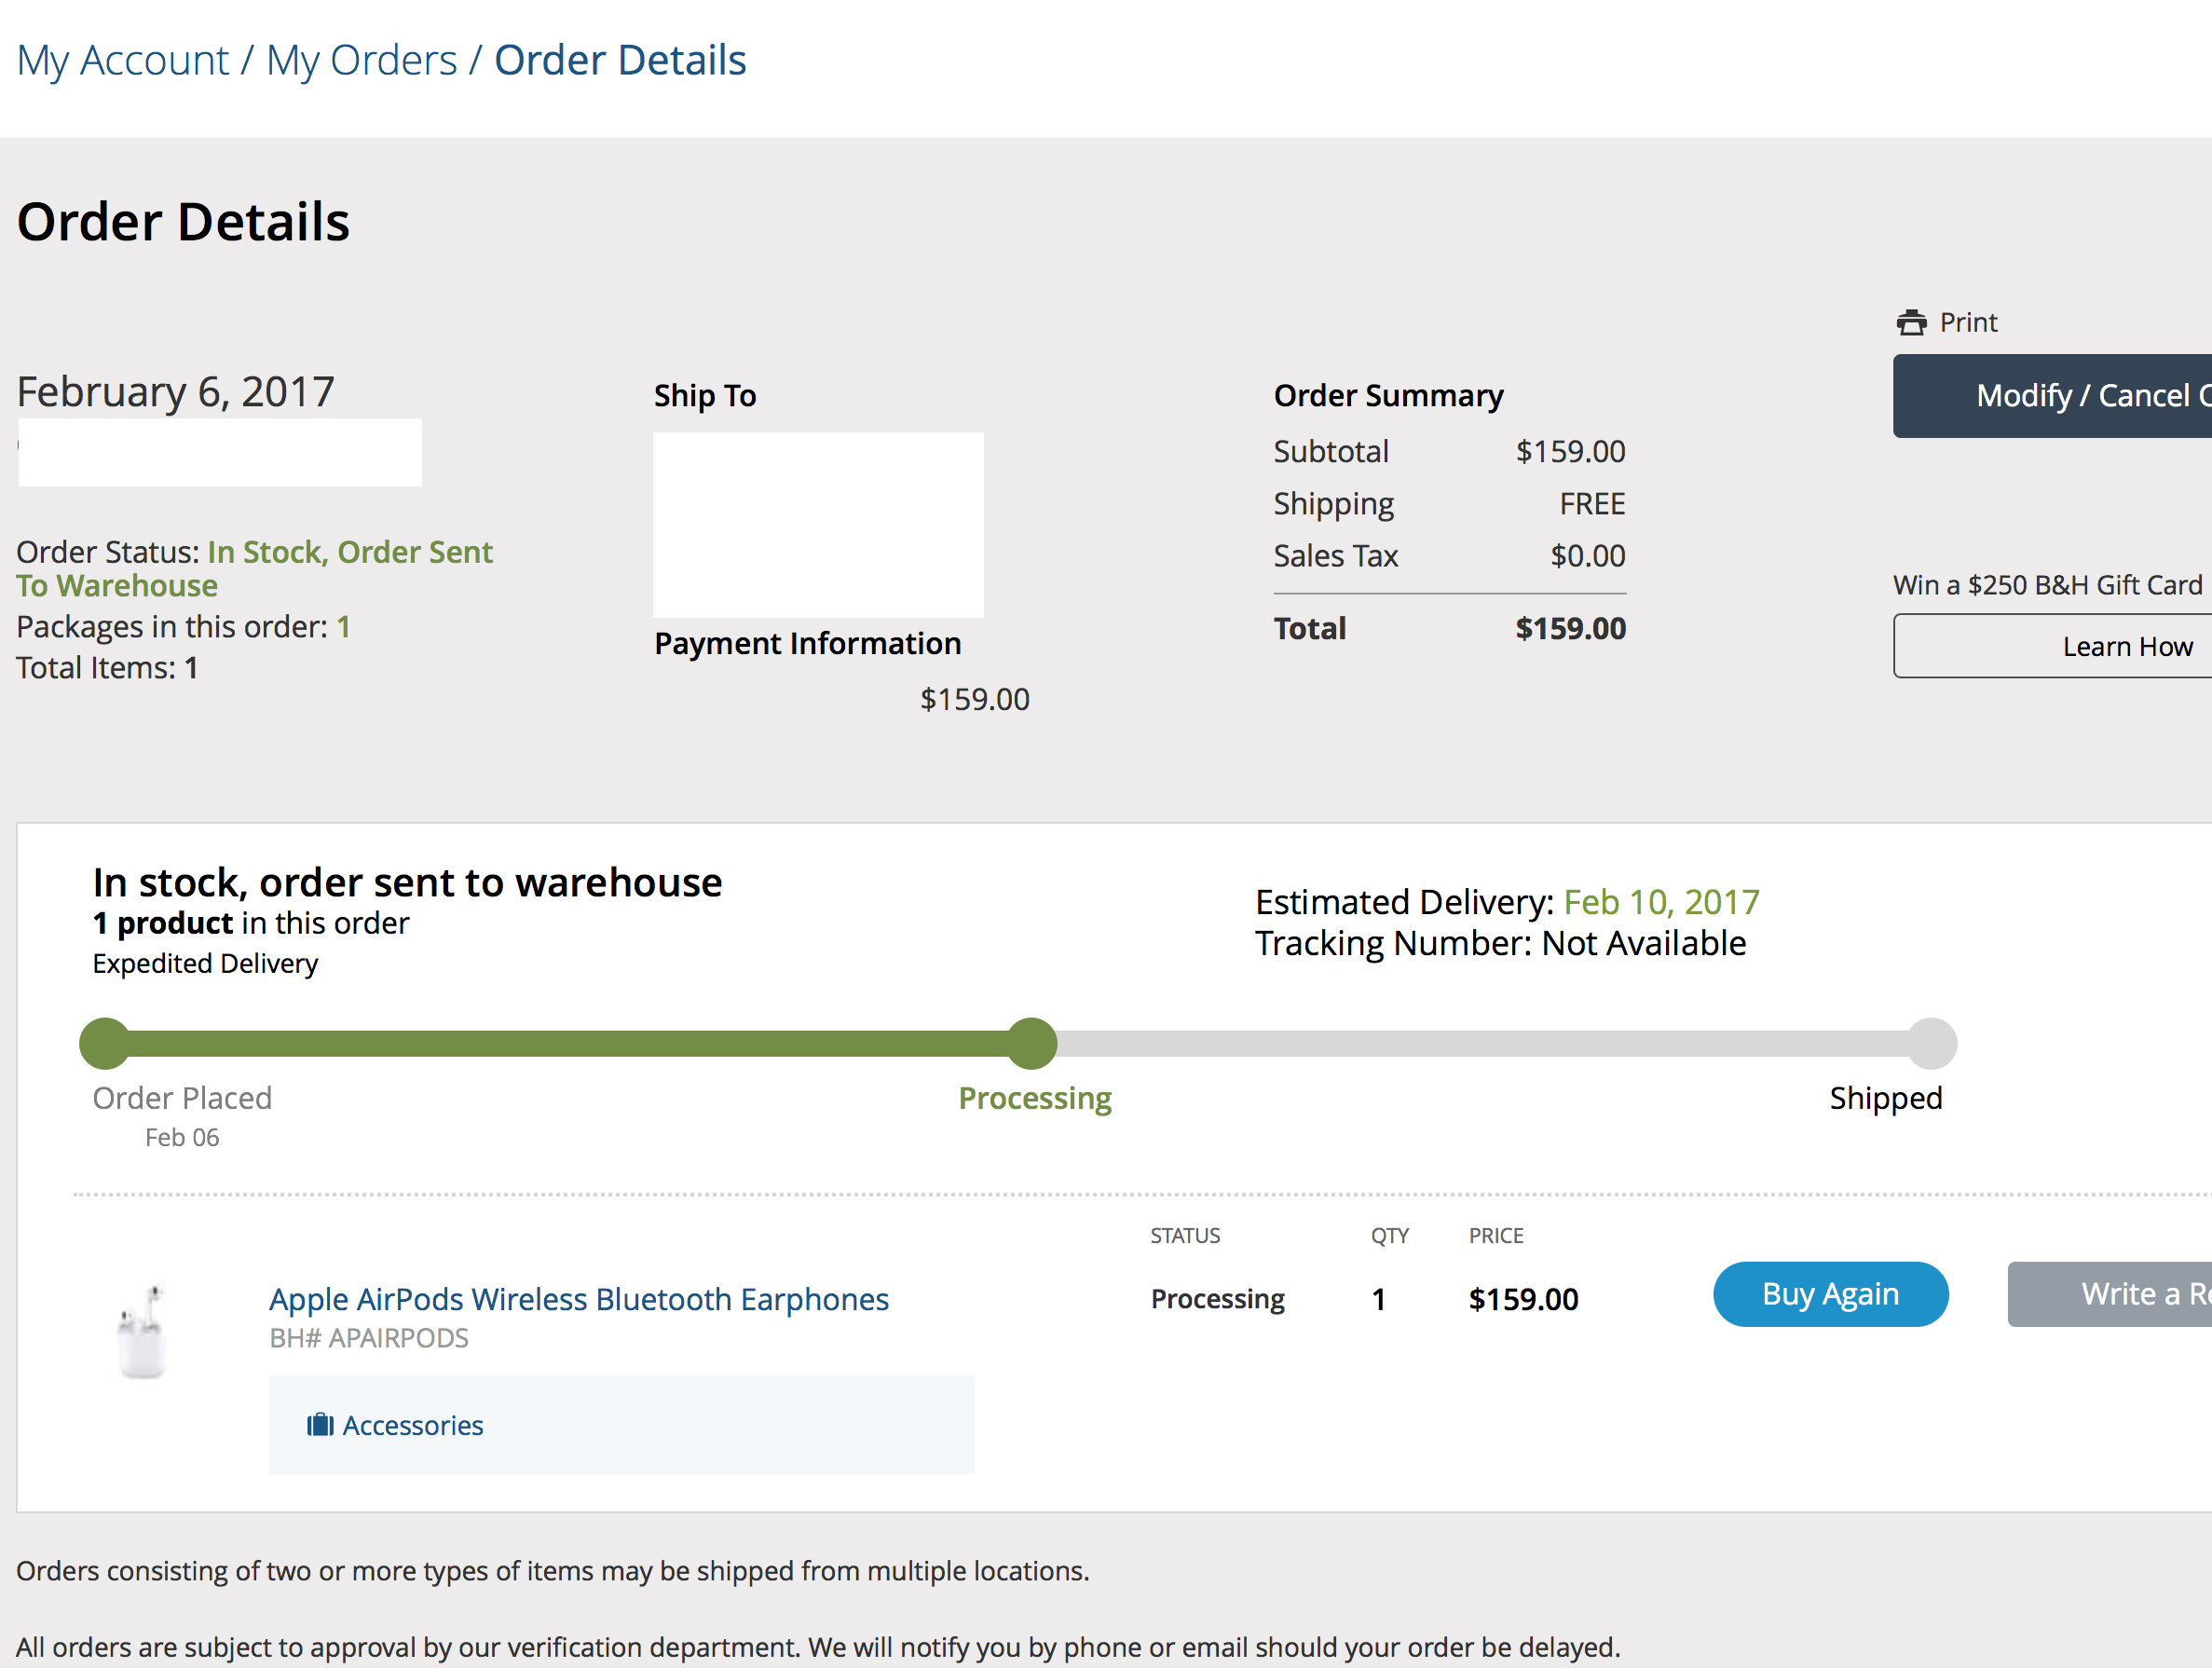The image size is (2212, 1668).
Task: Click the Order Placed progress marker
Action: 104,1043
